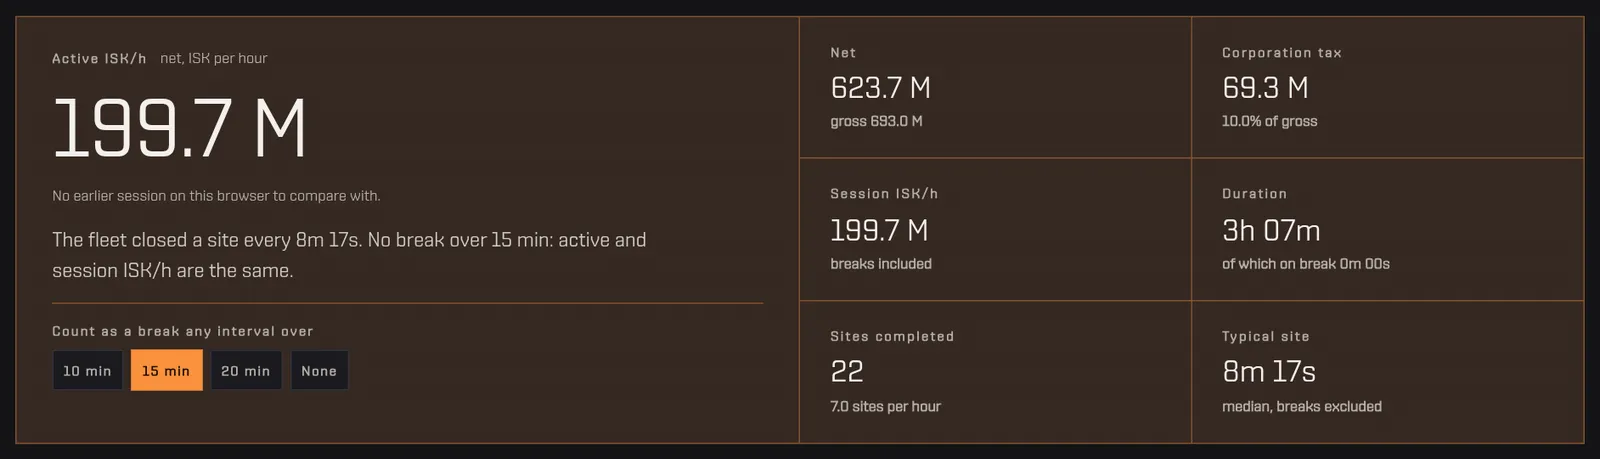The image size is (1600, 459).
Task: Click the 'No earlier session' comparison note
Action: pyautogui.click(x=216, y=196)
